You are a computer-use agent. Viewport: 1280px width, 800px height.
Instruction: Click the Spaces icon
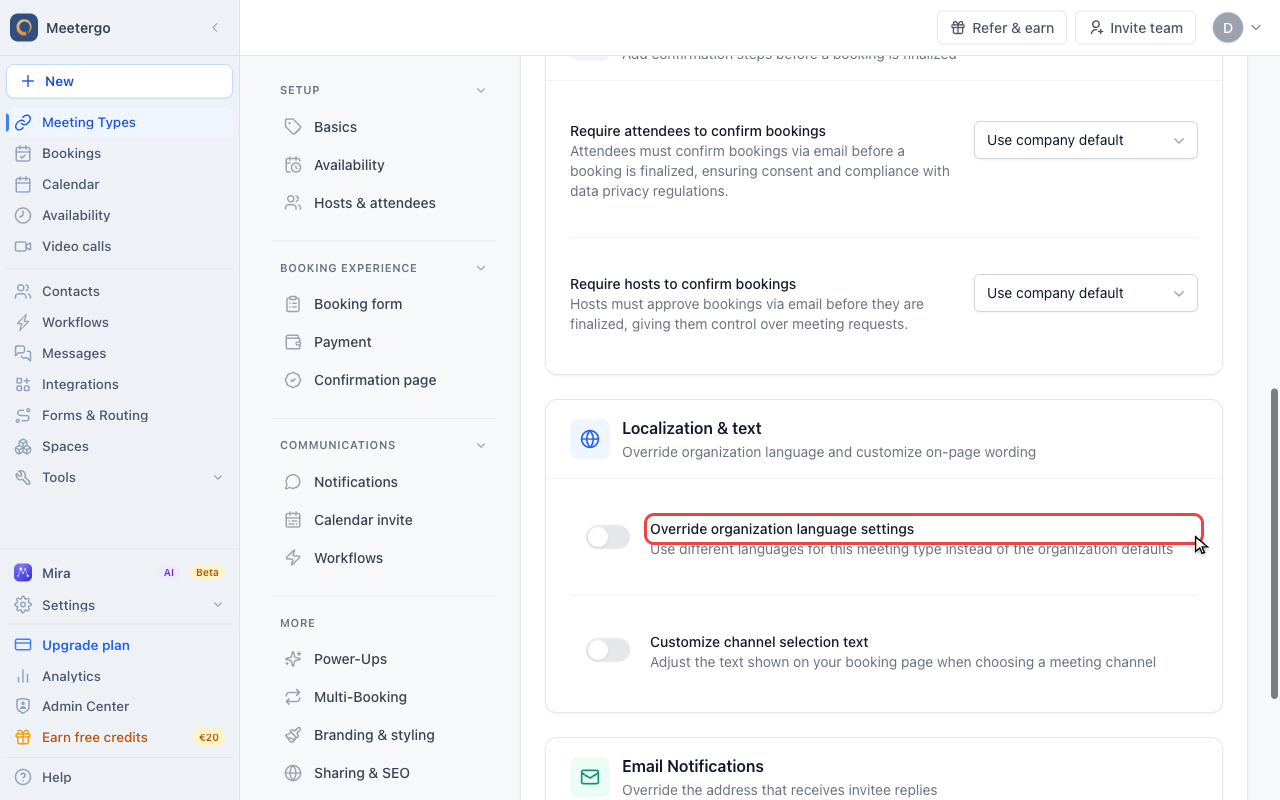point(23,446)
